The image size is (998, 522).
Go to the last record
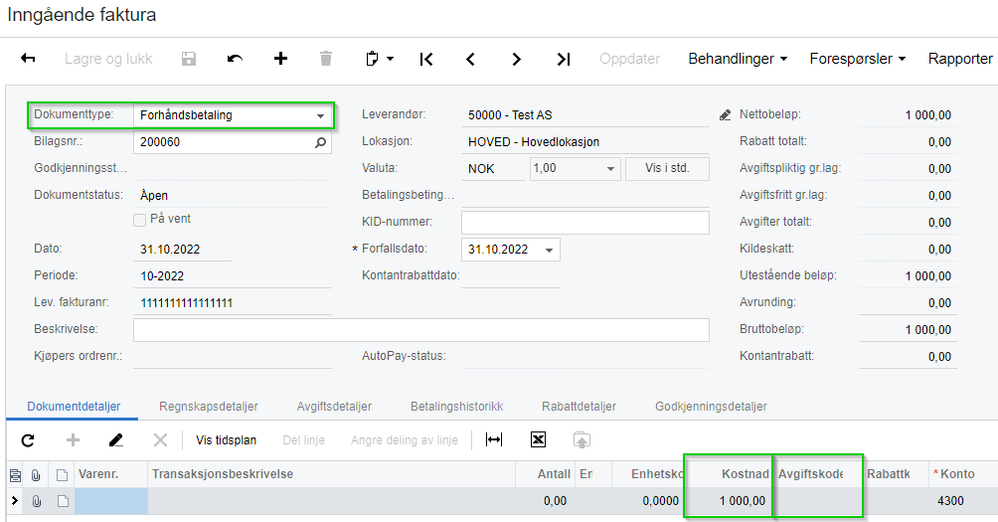[x=563, y=59]
